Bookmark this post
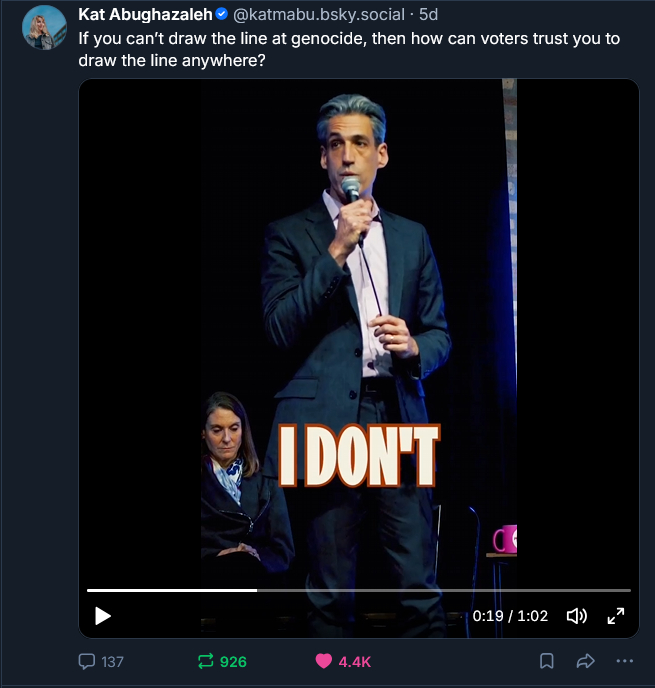The width and height of the screenshot is (655, 688). (547, 661)
